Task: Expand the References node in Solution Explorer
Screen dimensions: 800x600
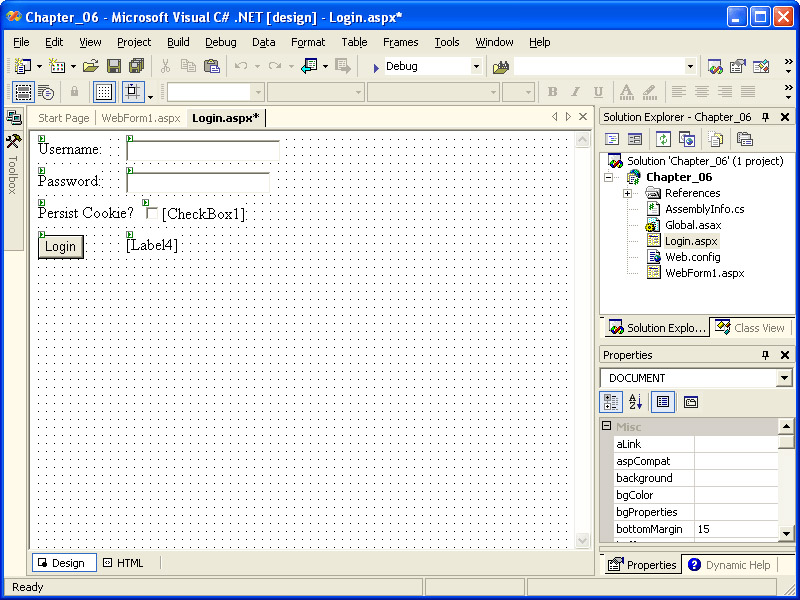Action: tap(627, 193)
